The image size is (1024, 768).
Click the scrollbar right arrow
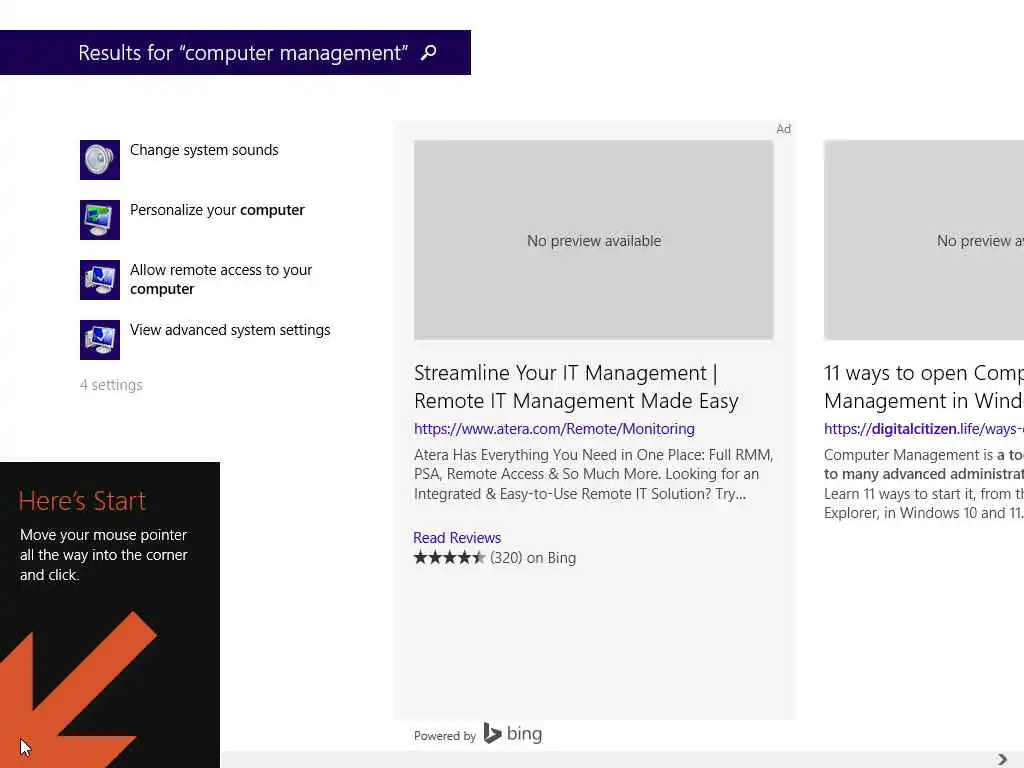1002,760
